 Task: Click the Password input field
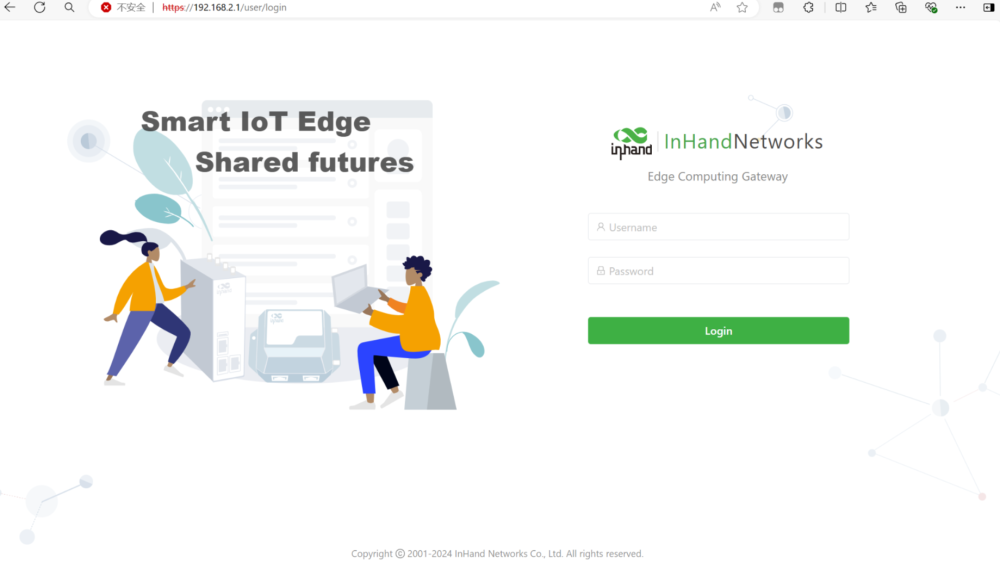718,271
